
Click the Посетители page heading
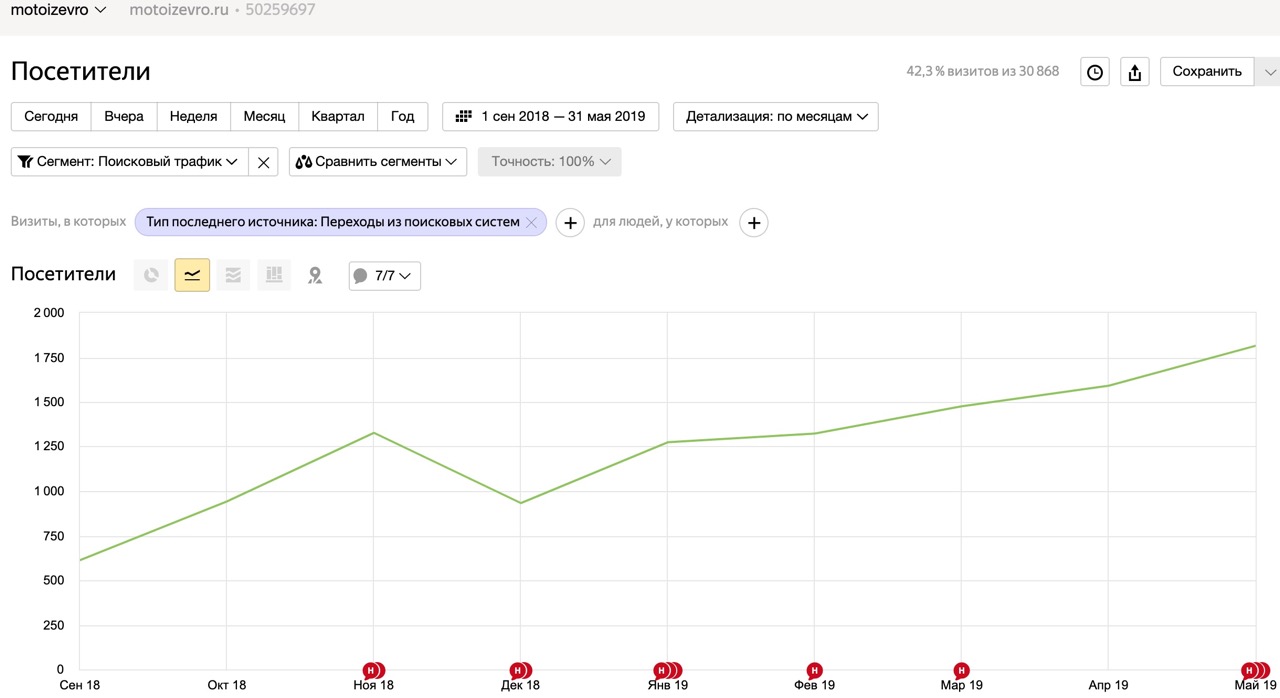coord(81,71)
